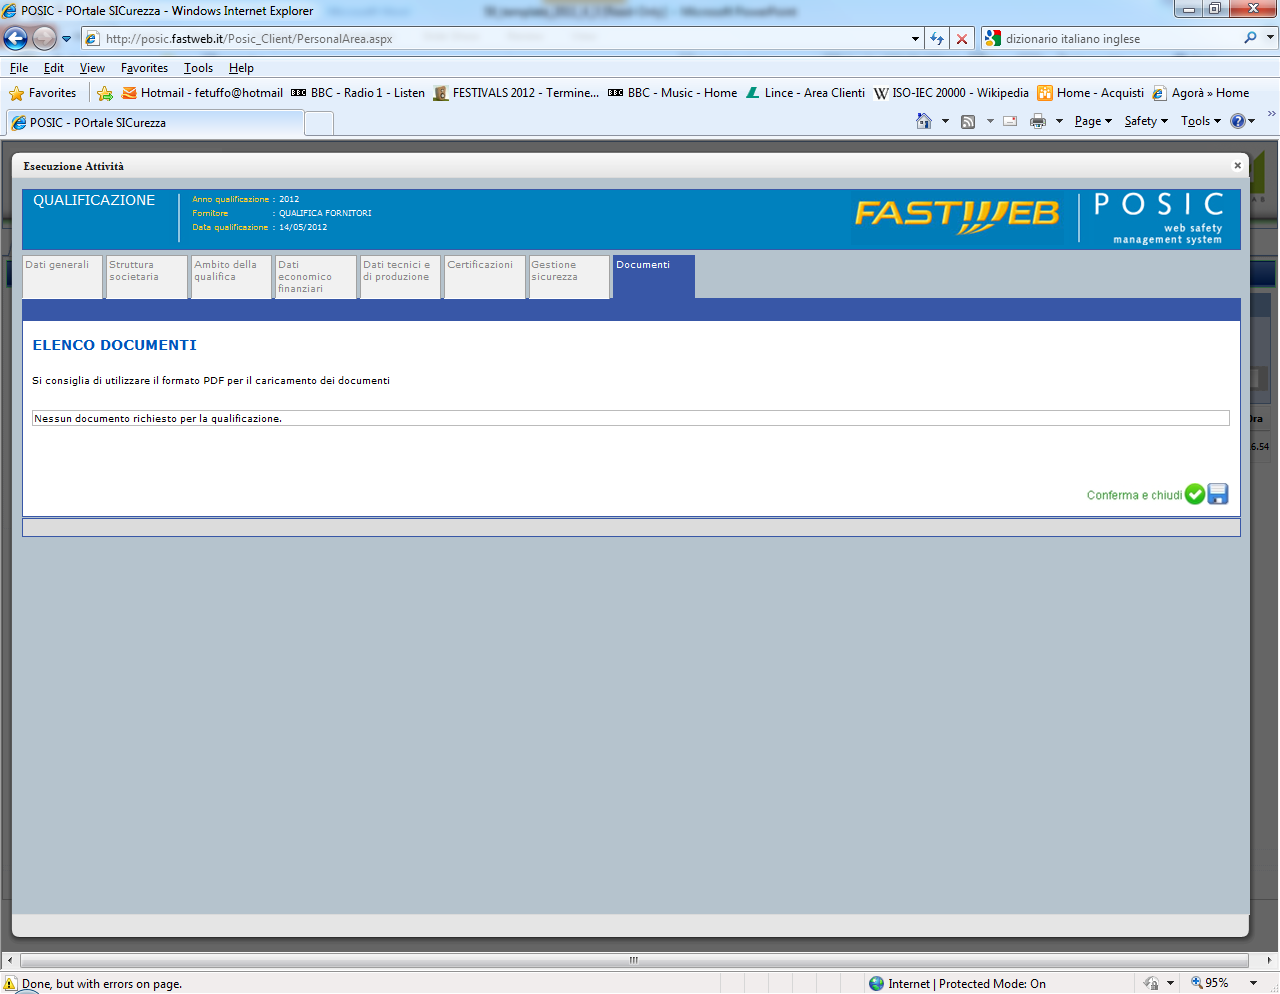Open the Edit menu
The image size is (1280, 994).
point(54,68)
